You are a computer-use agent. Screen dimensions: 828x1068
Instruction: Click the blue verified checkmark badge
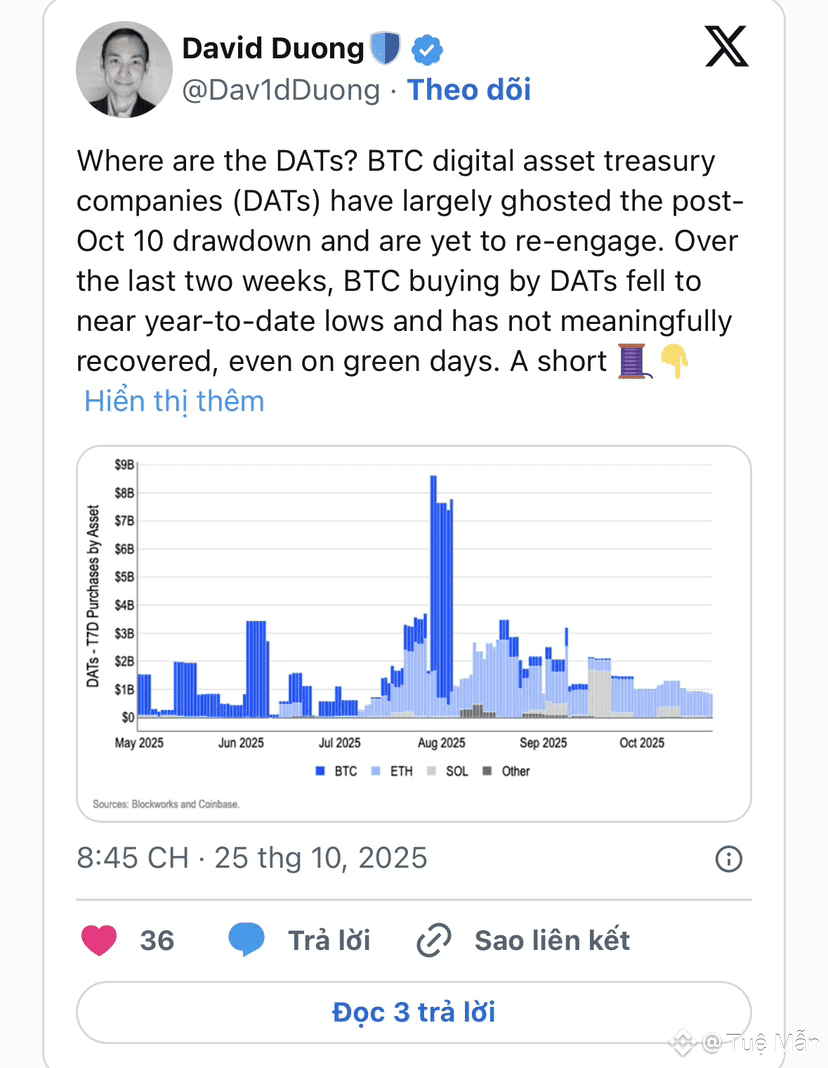pos(428,48)
